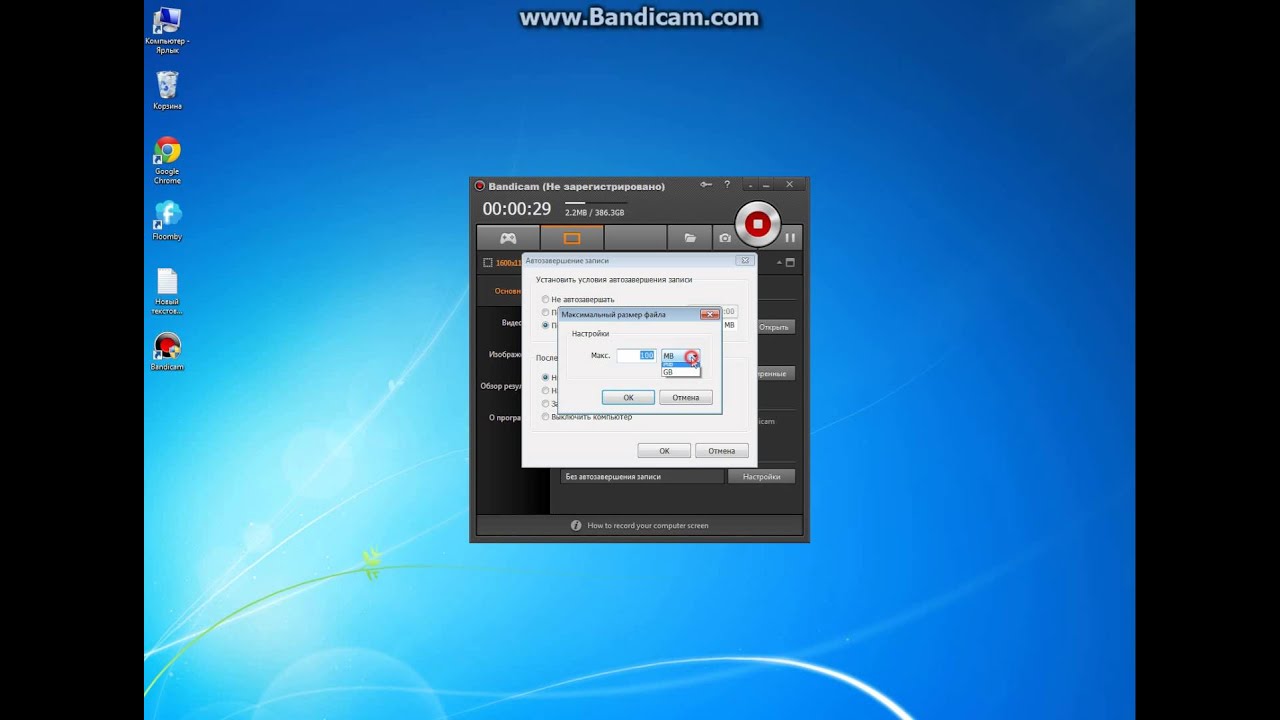
Task: Pause the recording with the pause icon
Action: point(790,238)
